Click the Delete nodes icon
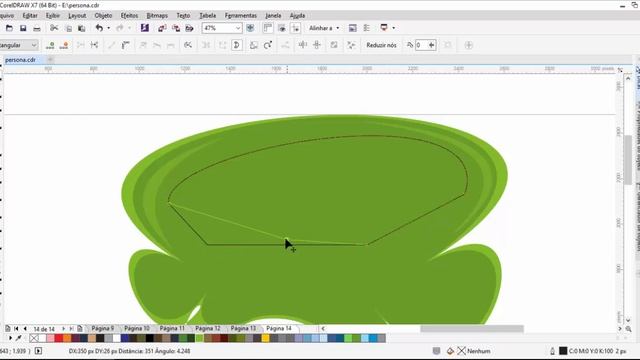The height and width of the screenshot is (360, 640). (x=64, y=45)
